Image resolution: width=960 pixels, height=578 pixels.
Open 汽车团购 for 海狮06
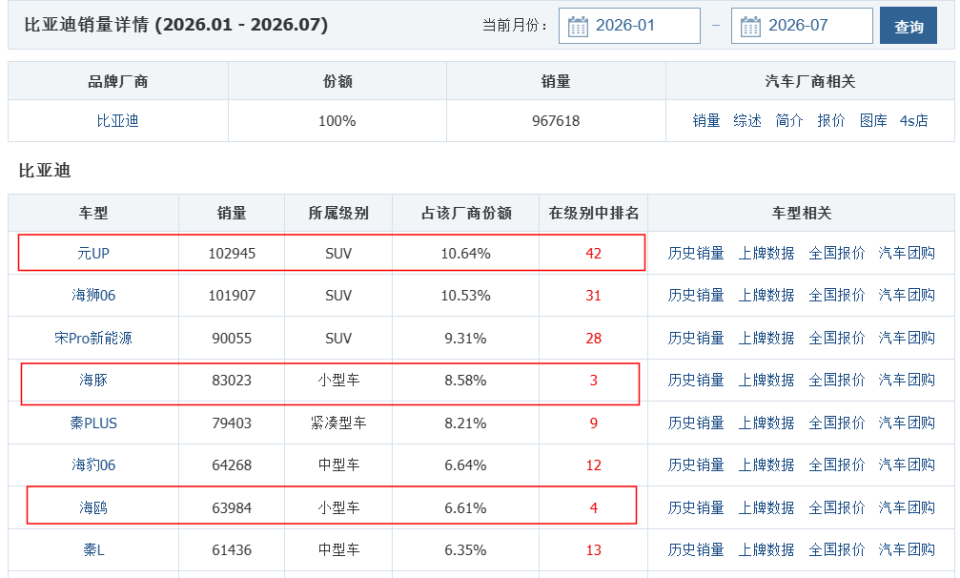pos(907,295)
